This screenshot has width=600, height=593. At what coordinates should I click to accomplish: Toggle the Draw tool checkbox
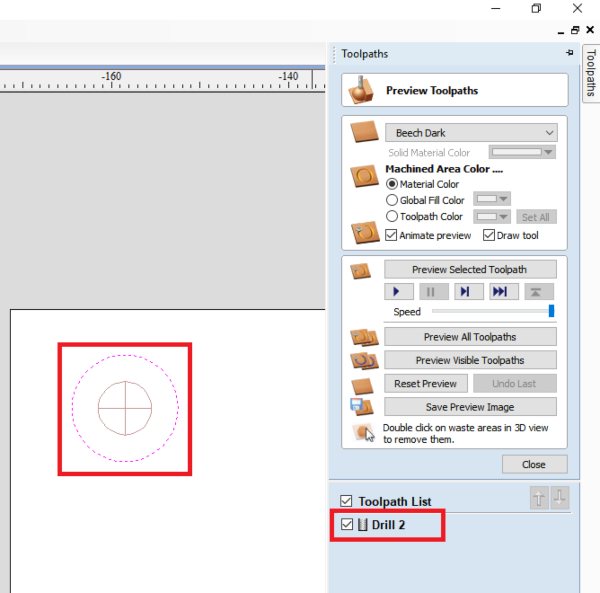click(x=489, y=235)
